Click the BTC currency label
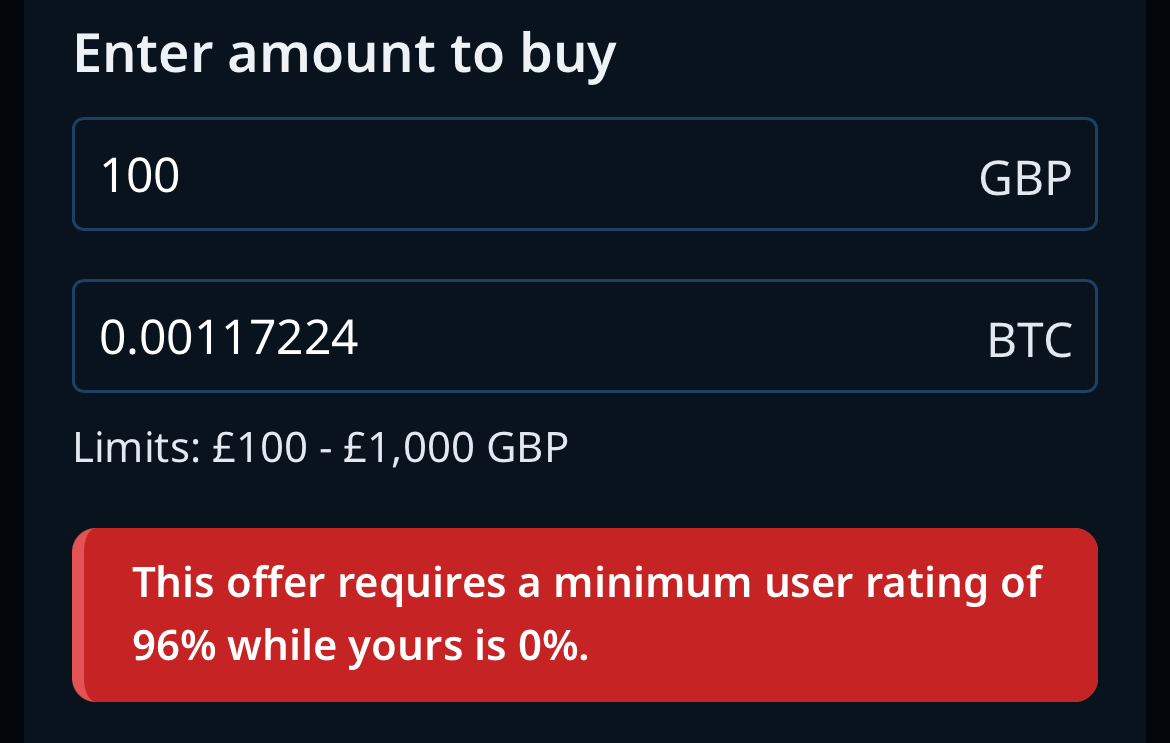1170x743 pixels. (1029, 342)
